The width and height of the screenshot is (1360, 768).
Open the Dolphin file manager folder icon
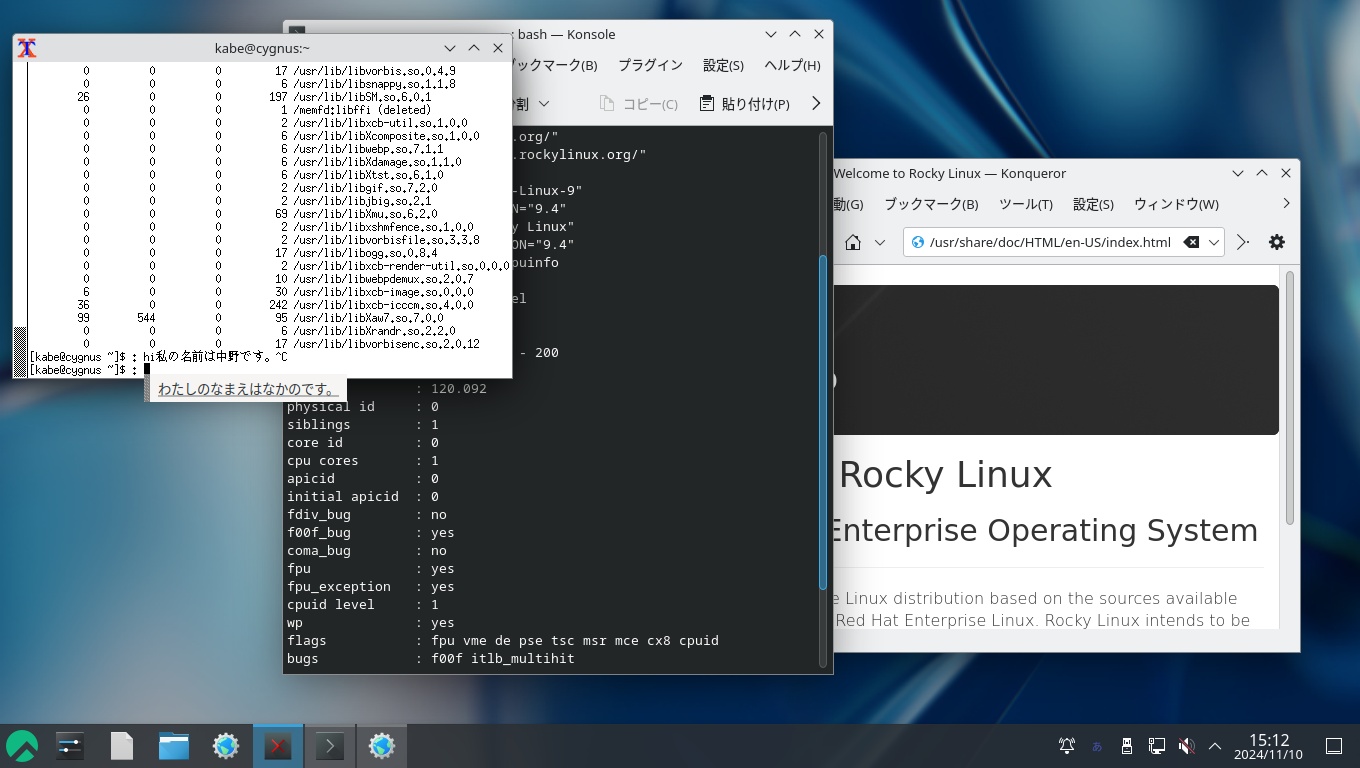coord(174,746)
